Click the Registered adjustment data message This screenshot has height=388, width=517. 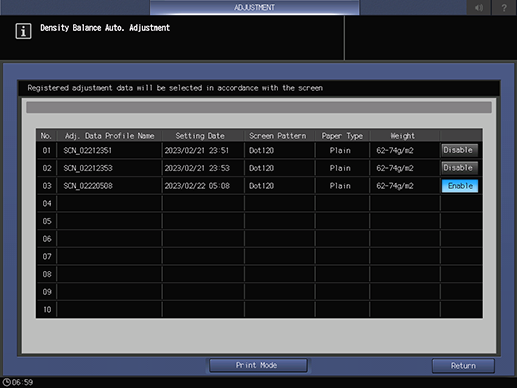175,88
